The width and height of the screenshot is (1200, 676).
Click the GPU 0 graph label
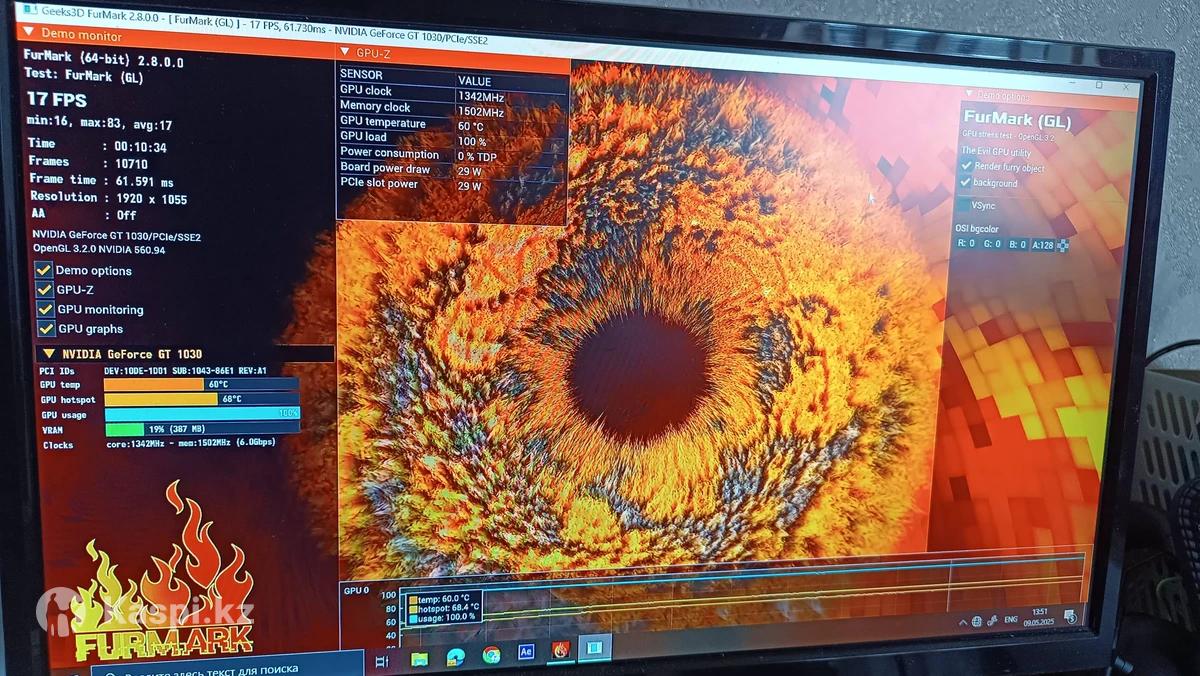pyautogui.click(x=357, y=590)
